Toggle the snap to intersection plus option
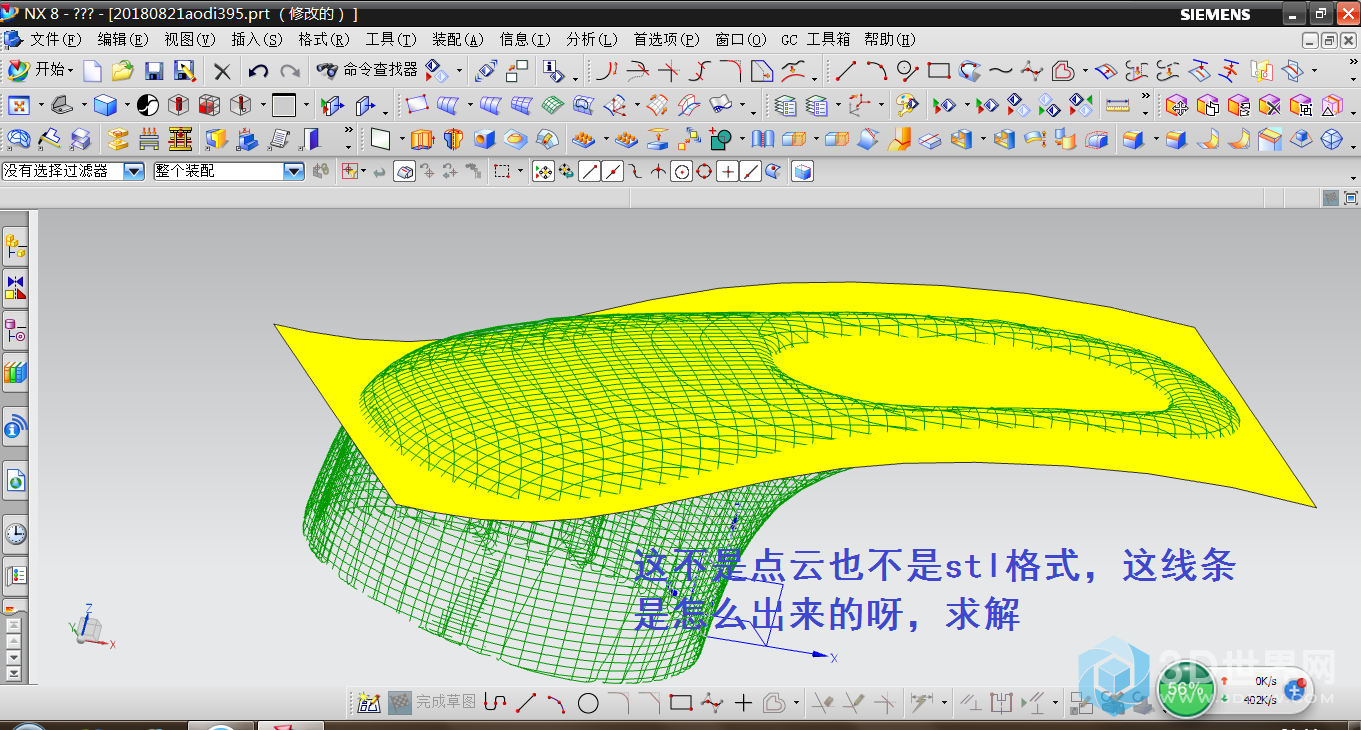 (727, 172)
